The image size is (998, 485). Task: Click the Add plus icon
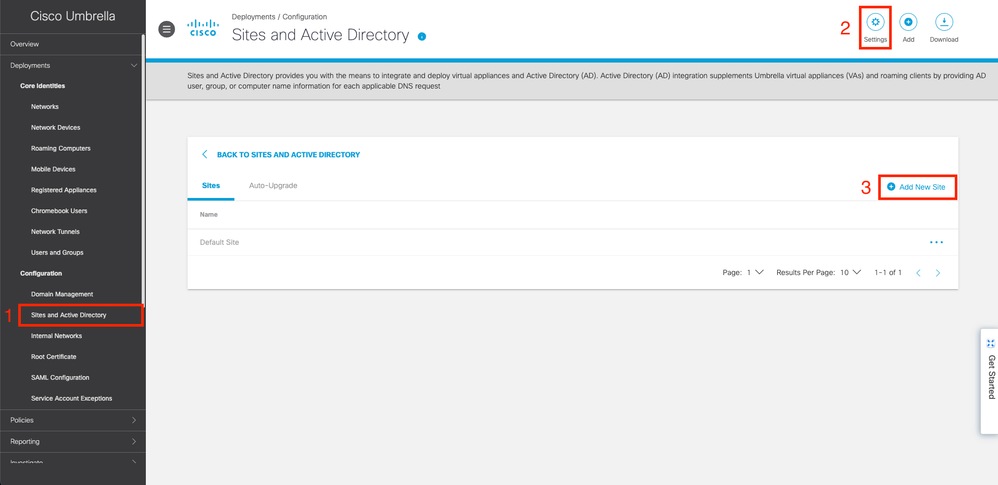(x=908, y=23)
